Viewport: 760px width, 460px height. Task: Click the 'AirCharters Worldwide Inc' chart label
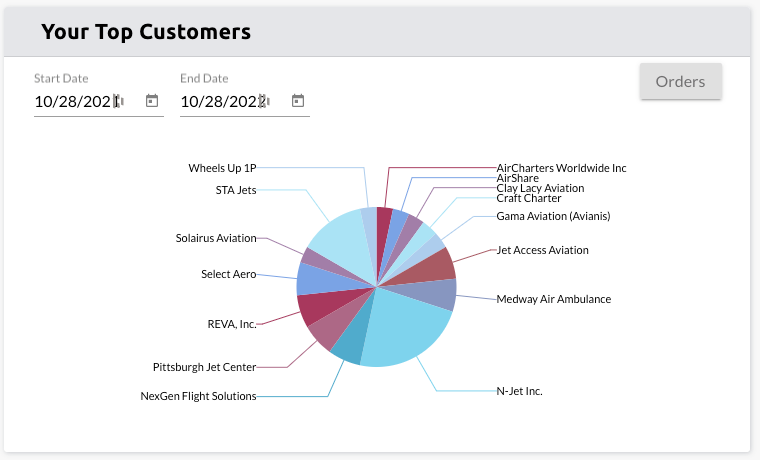(561, 168)
